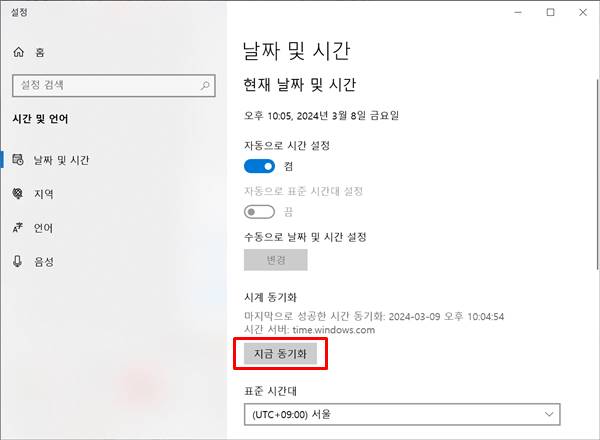Click the 지금 동기화 button

[x=280, y=354]
